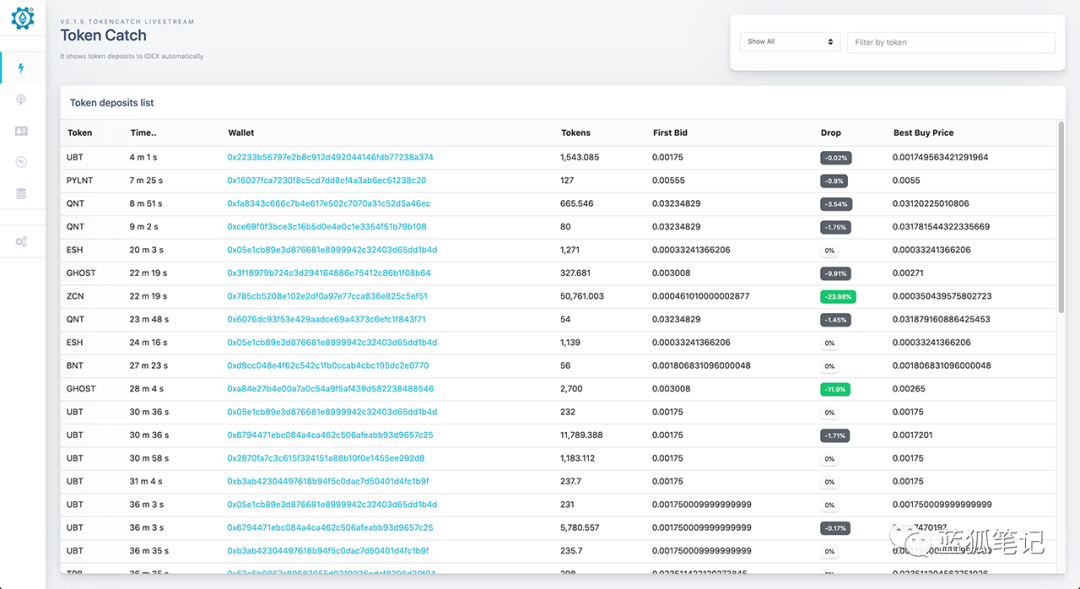Screen dimensions: 1080x589
Task: Open BNT wallet 0xd9cc048e link
Action: click(x=327, y=366)
